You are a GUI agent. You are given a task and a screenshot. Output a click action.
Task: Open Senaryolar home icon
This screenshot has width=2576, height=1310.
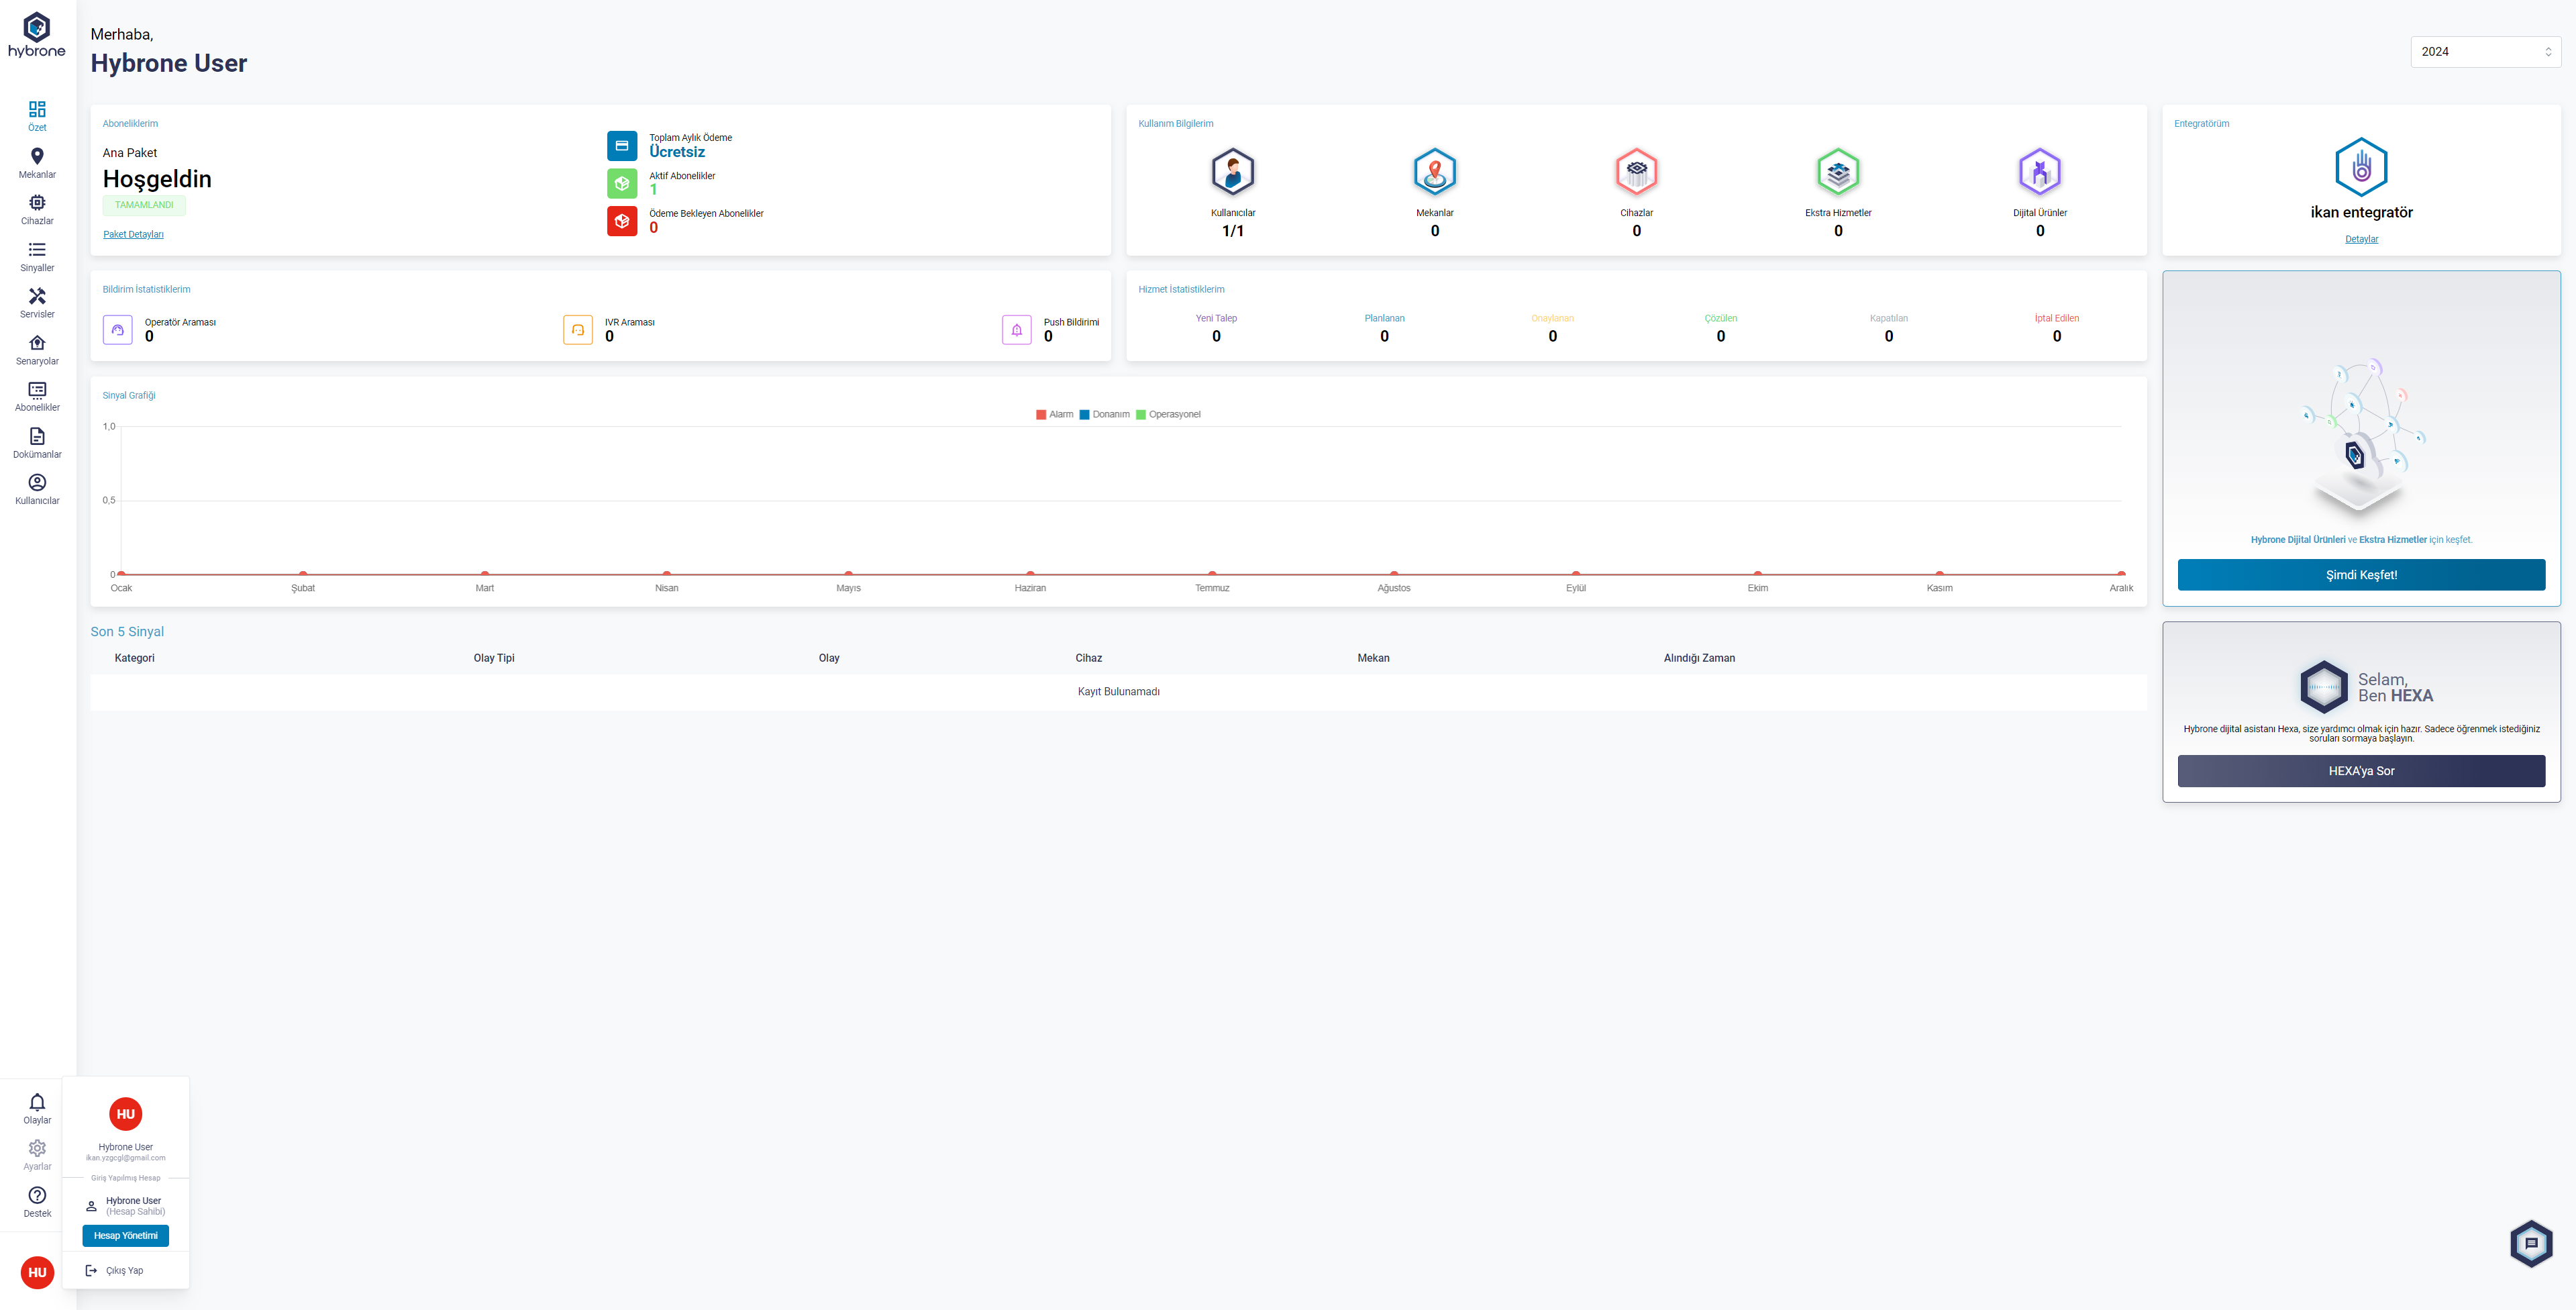coord(37,343)
